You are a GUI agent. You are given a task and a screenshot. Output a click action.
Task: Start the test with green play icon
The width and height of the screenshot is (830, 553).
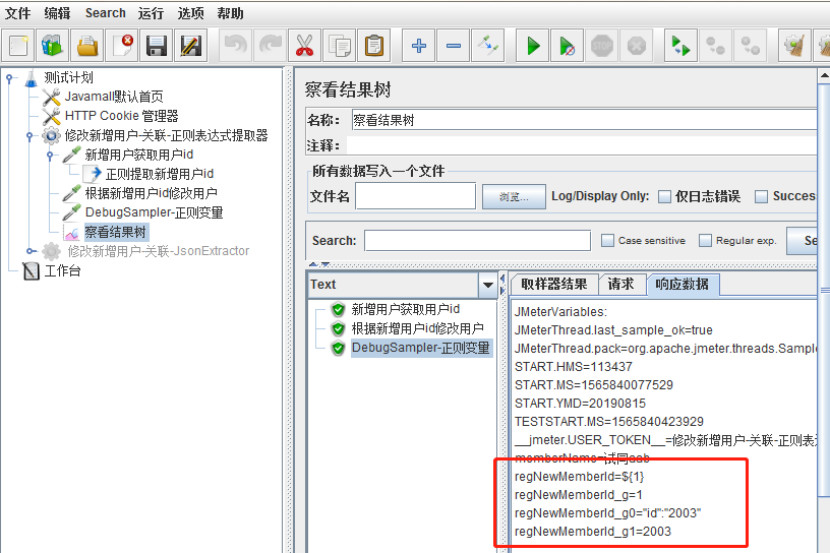[533, 46]
